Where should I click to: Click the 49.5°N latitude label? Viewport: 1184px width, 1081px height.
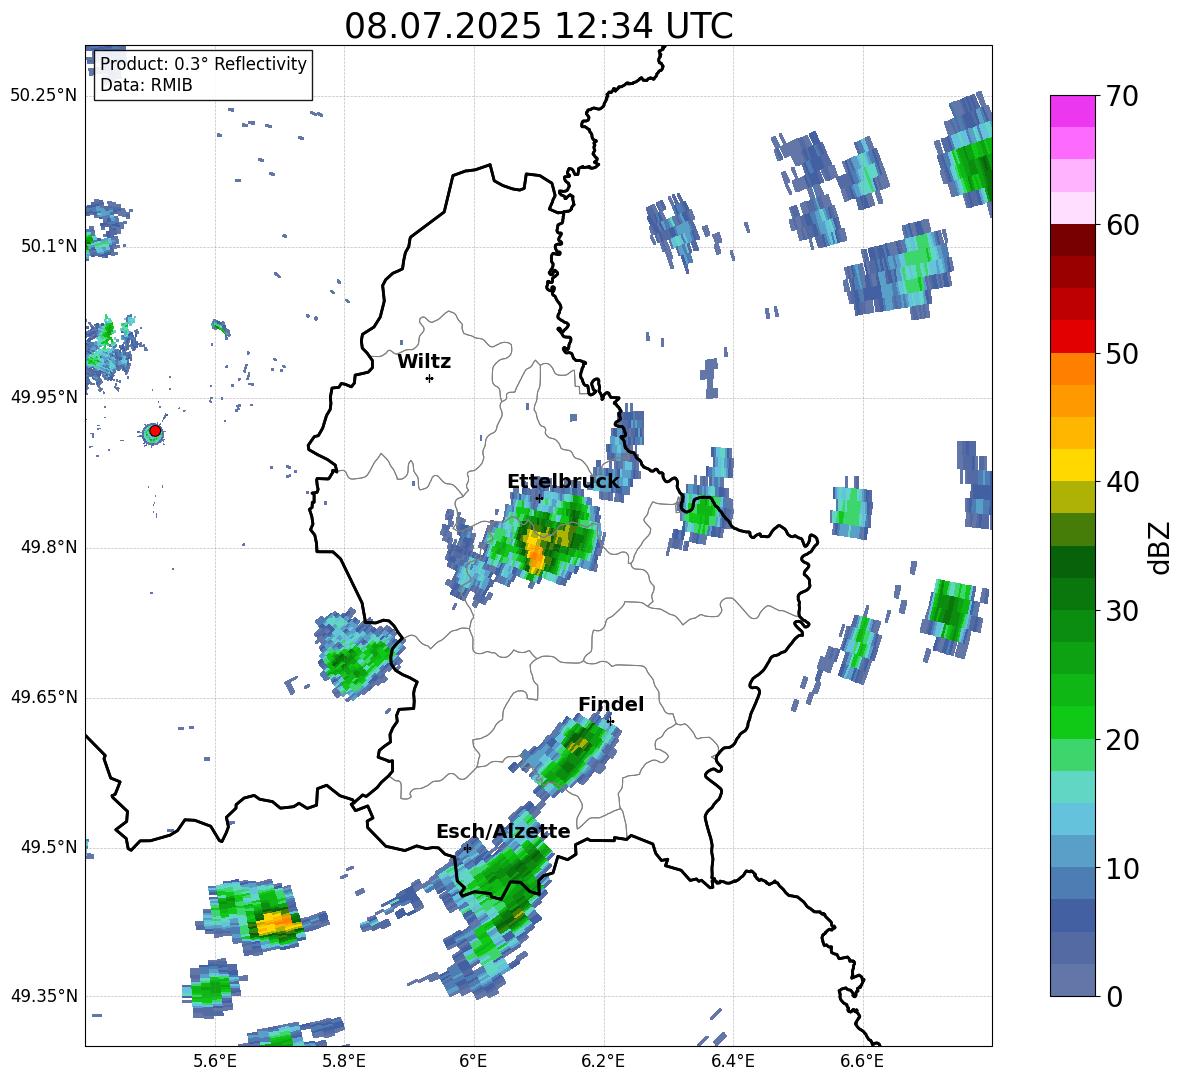pos(49,846)
